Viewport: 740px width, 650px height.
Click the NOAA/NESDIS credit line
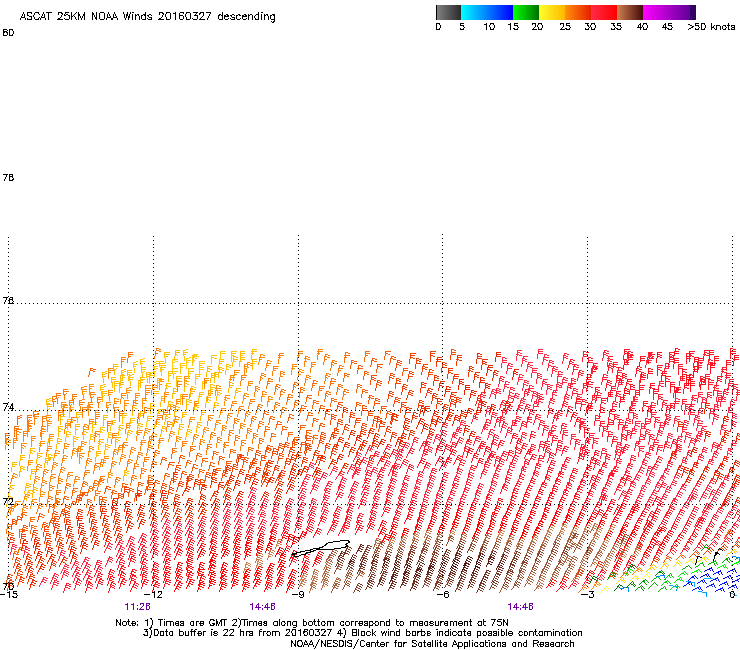click(x=432, y=644)
